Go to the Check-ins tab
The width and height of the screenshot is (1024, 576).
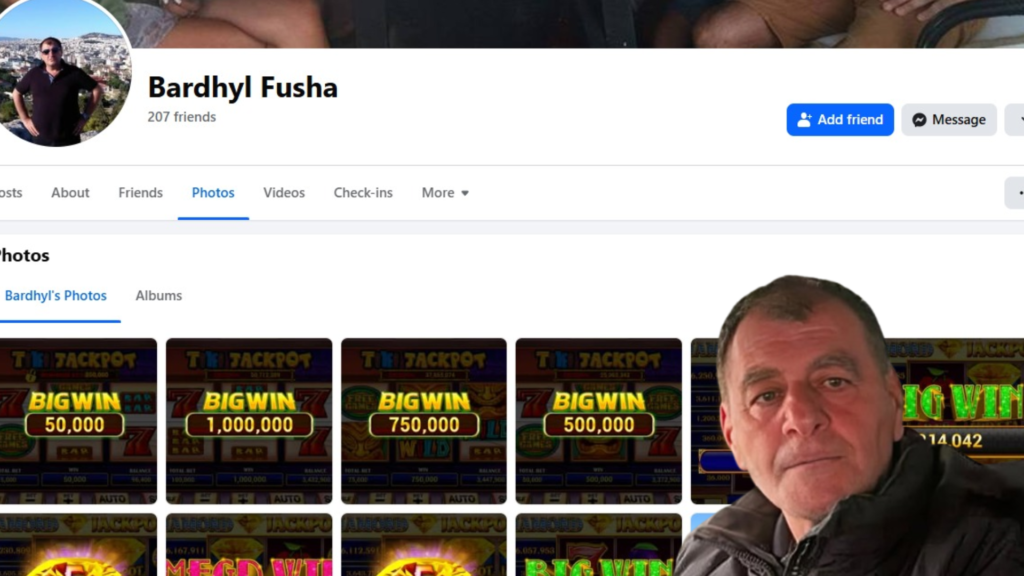(x=363, y=193)
